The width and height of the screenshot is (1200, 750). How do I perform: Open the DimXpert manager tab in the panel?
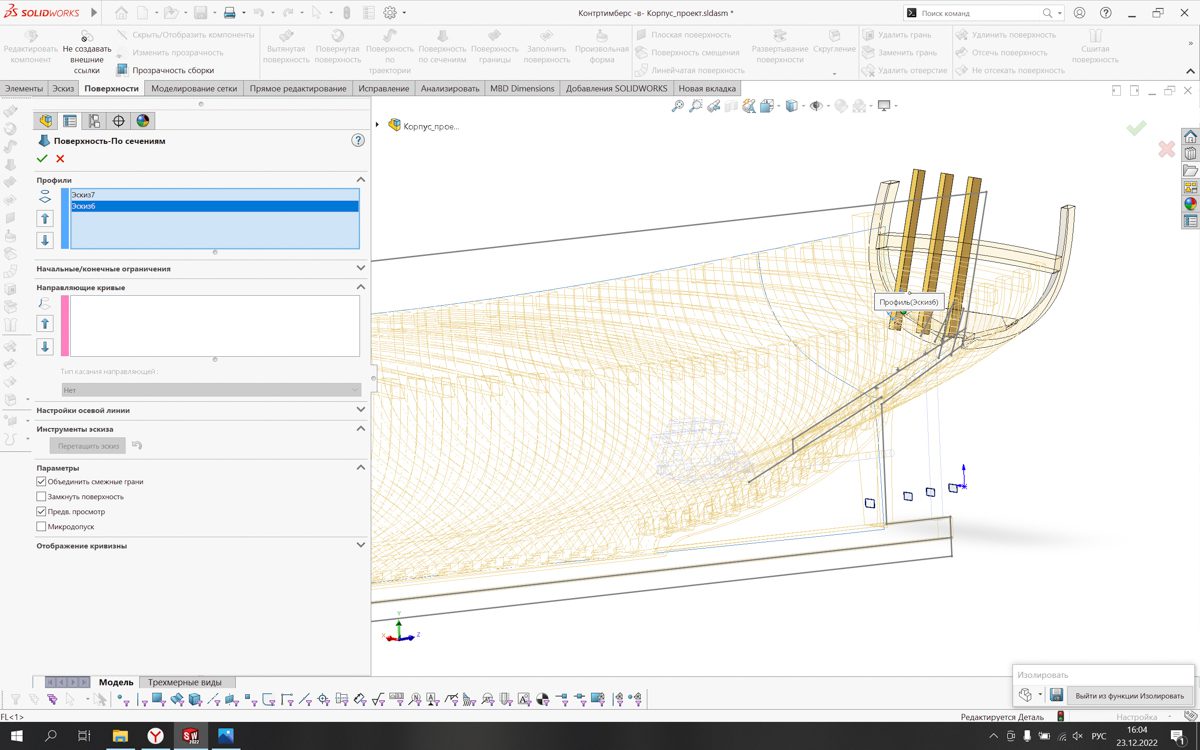point(118,121)
